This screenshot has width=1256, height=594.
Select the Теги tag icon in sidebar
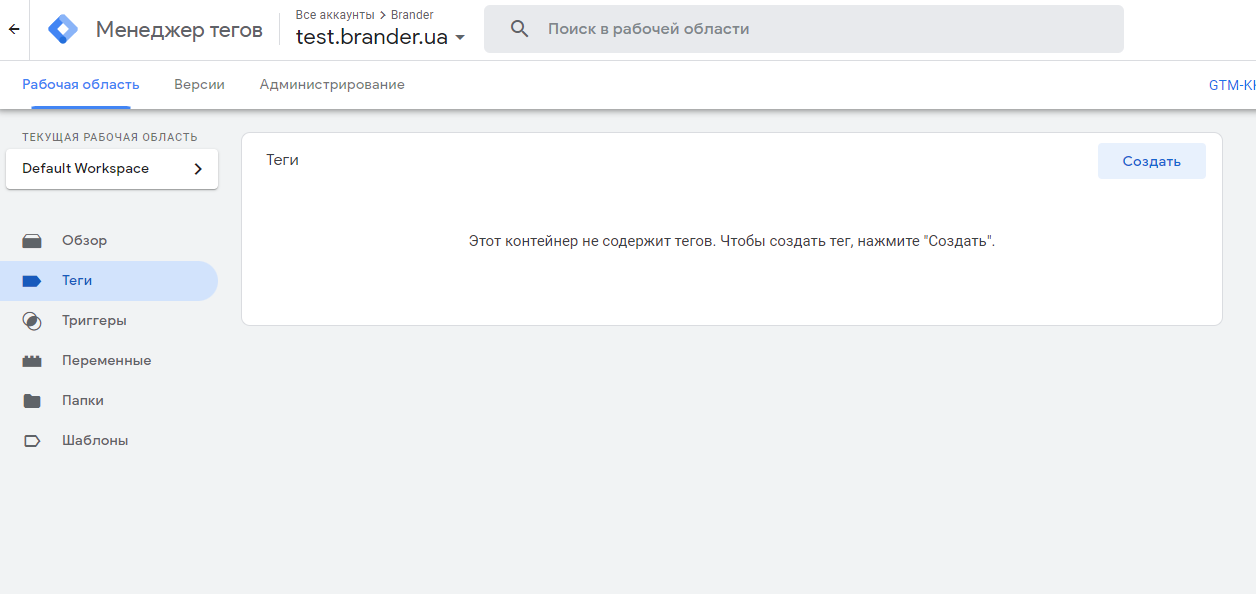(32, 281)
